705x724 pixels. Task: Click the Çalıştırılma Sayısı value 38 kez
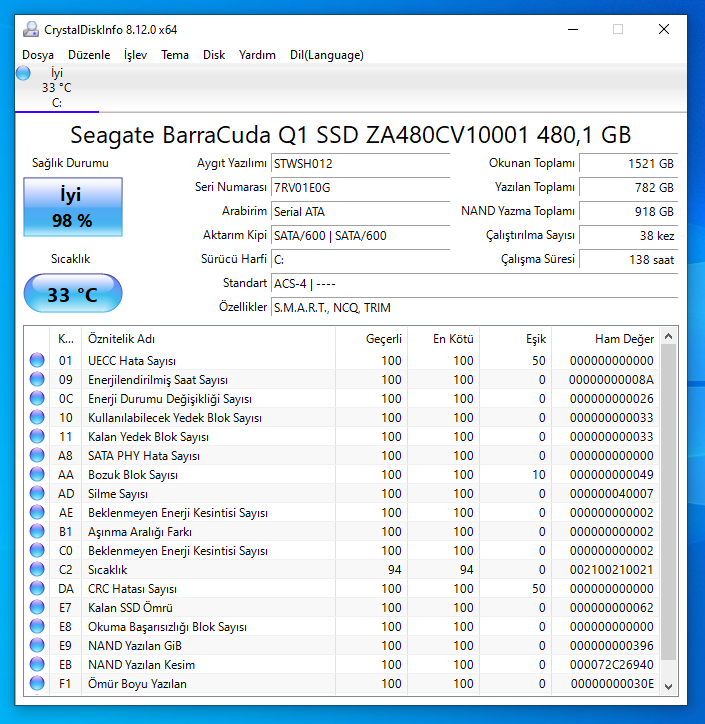pyautogui.click(x=628, y=236)
